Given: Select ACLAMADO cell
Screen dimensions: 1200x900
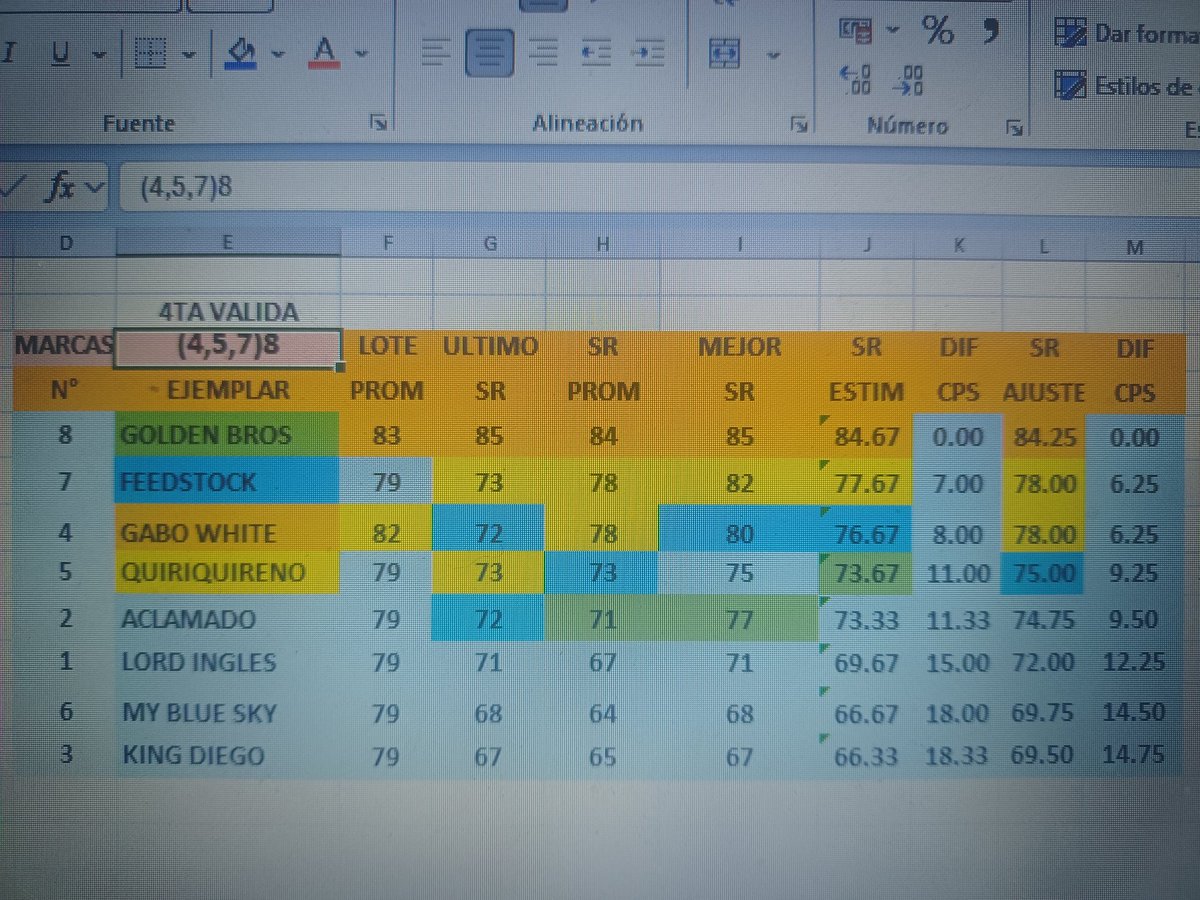Looking at the screenshot, I should pyautogui.click(x=228, y=619).
